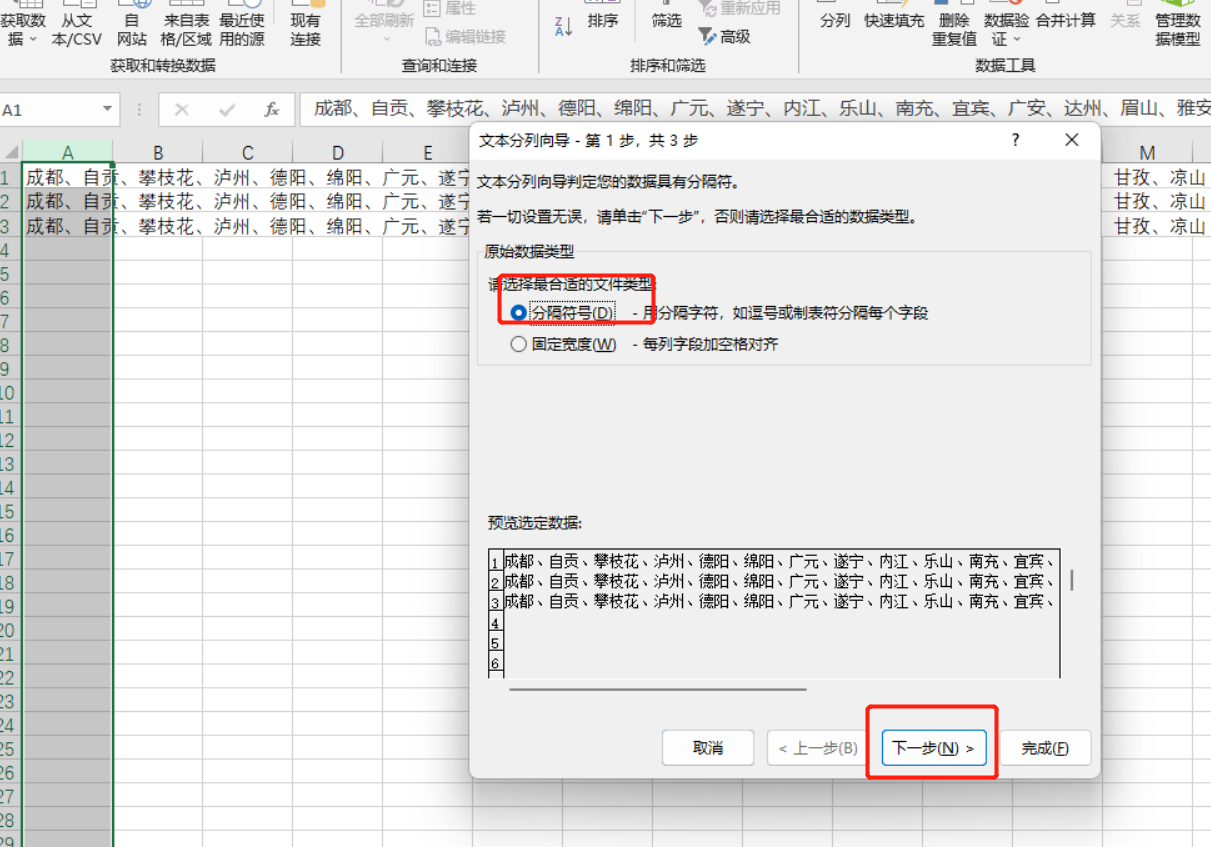
Task: Click 现有连接 button
Action: pos(305,24)
